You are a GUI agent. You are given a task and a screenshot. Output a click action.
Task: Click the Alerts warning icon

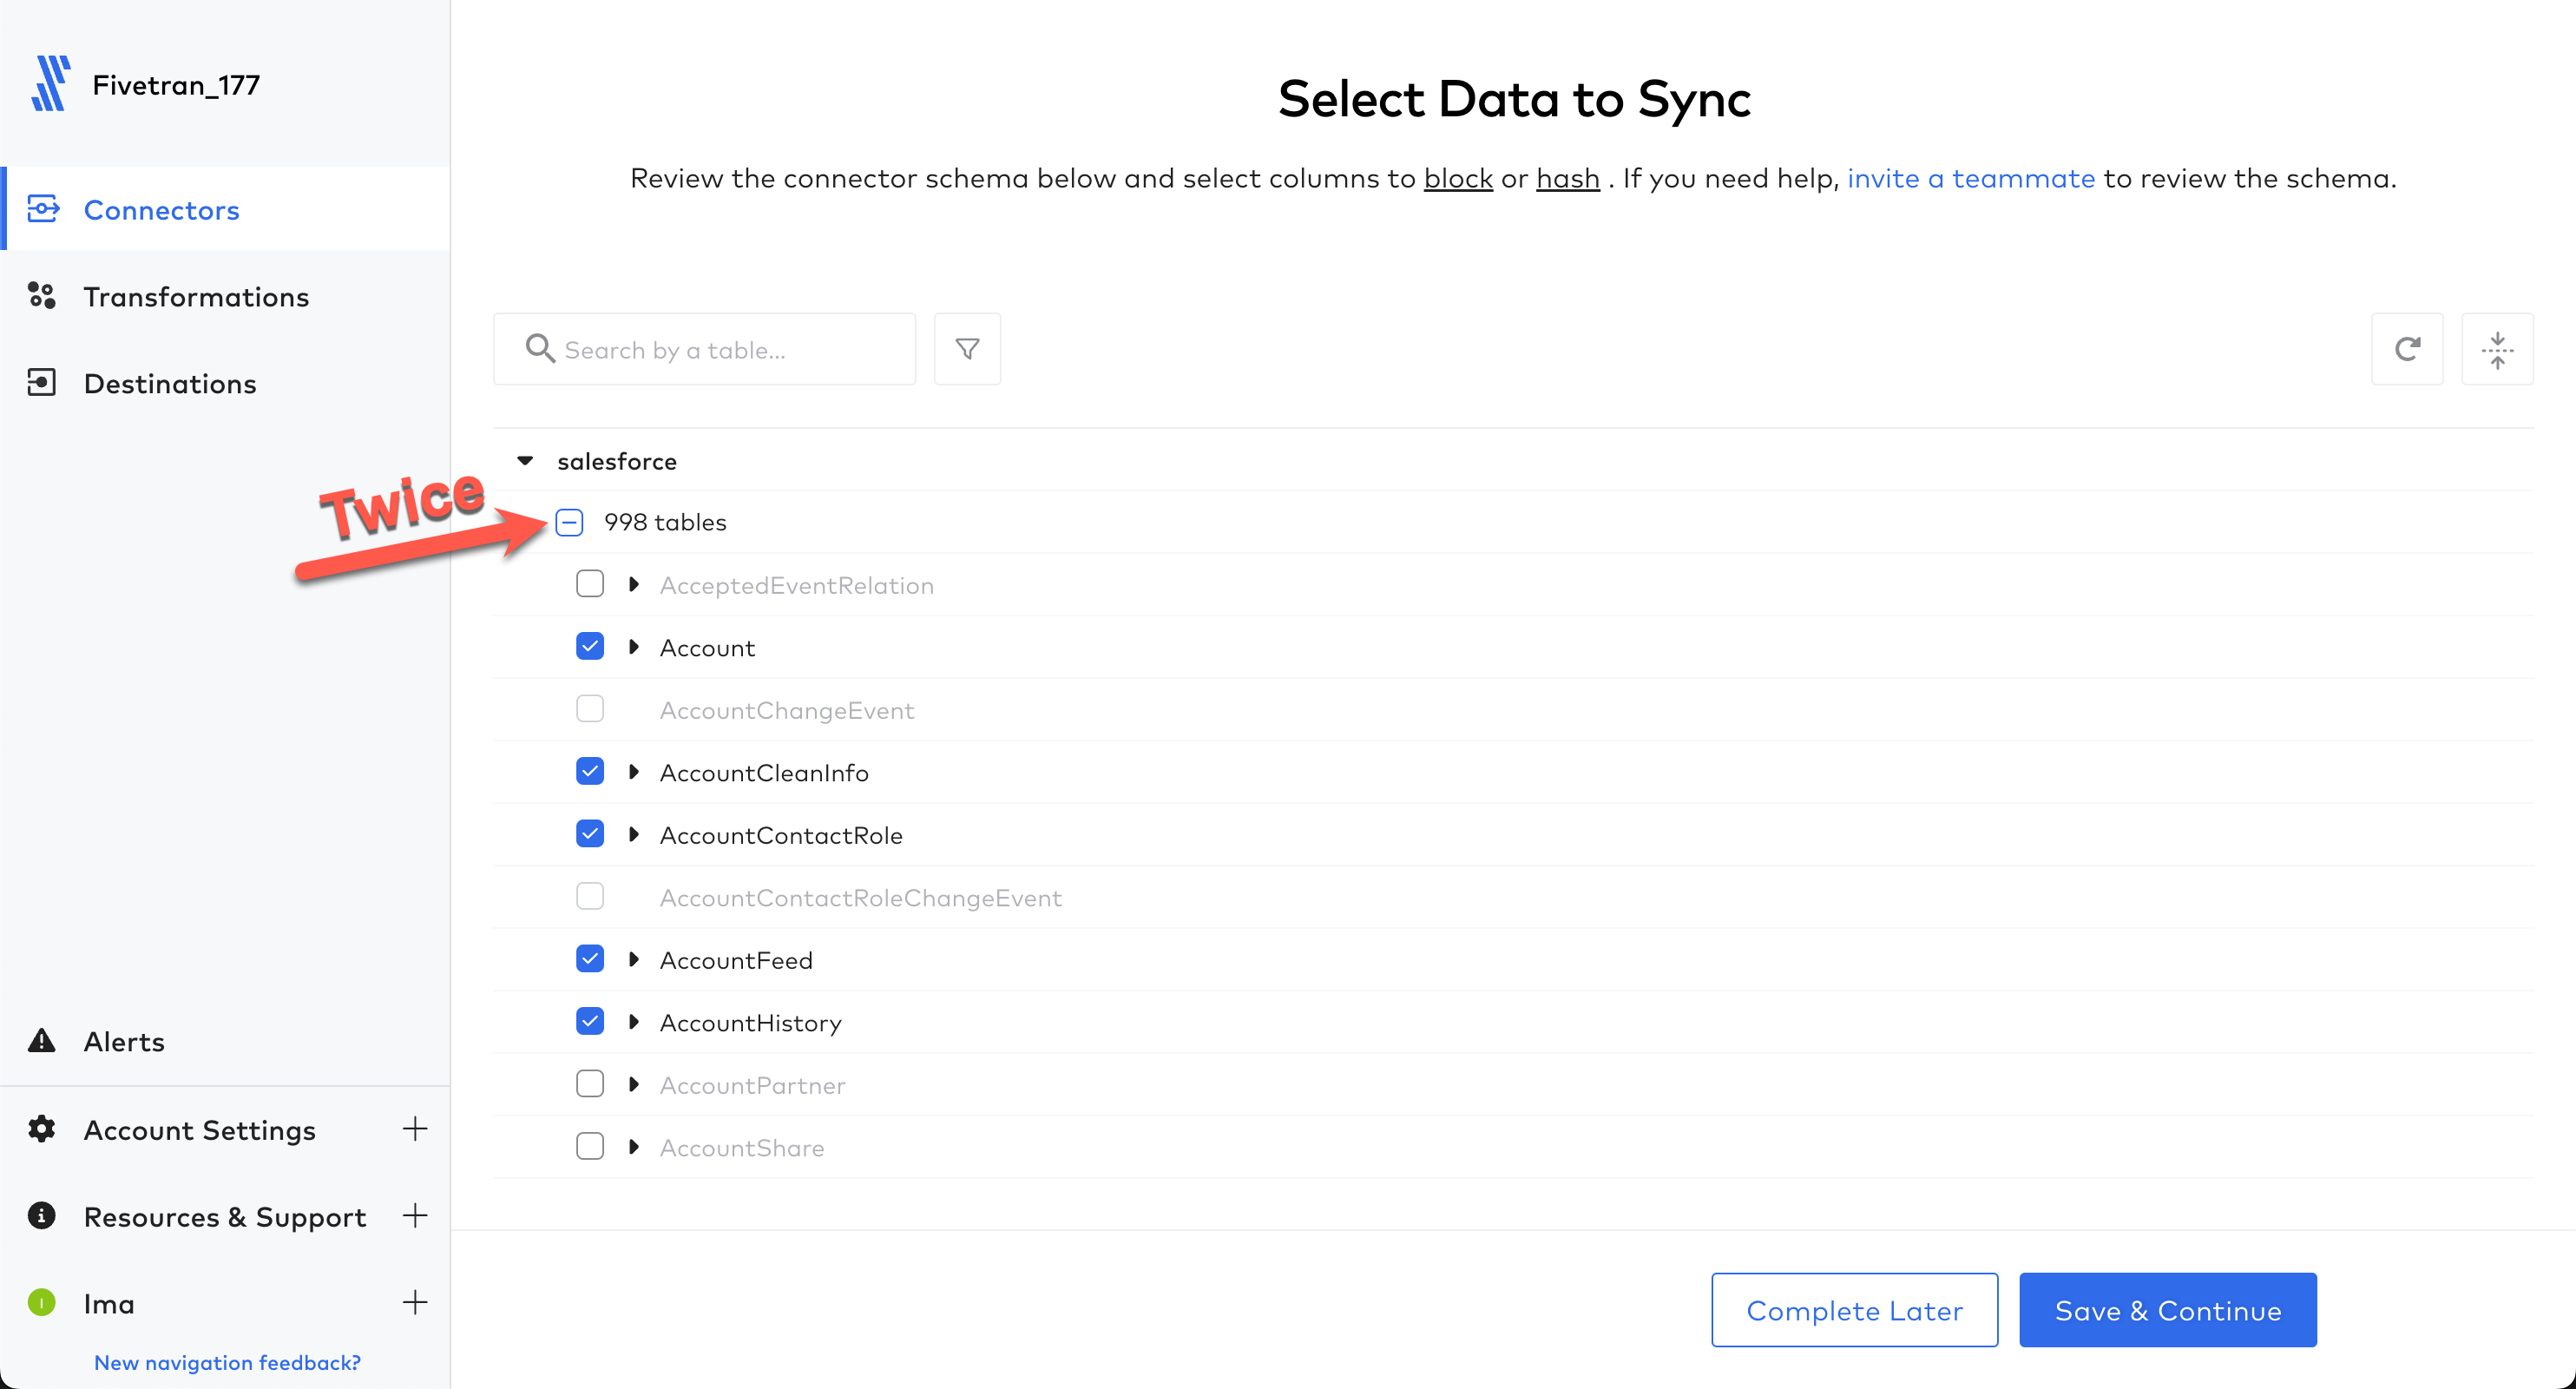coord(43,1040)
